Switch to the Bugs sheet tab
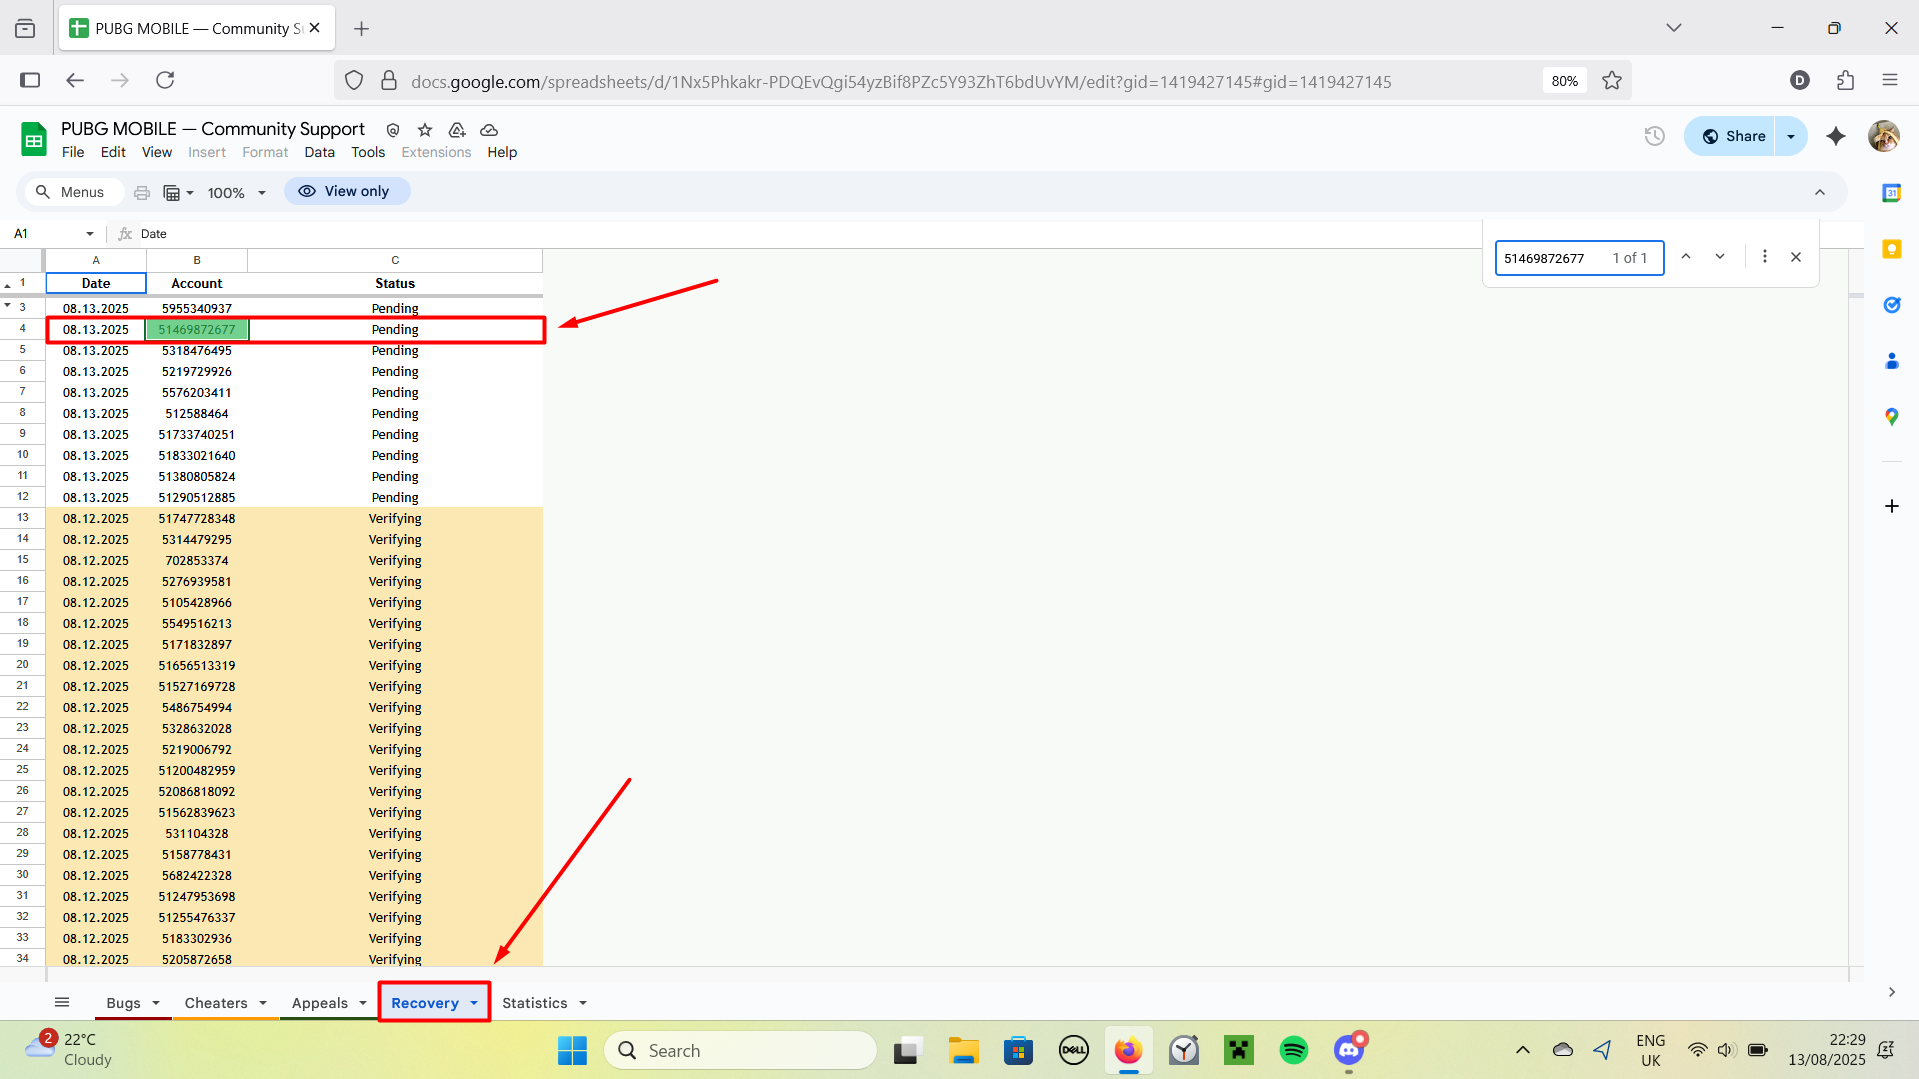Image resolution: width=1919 pixels, height=1079 pixels. (x=124, y=1003)
